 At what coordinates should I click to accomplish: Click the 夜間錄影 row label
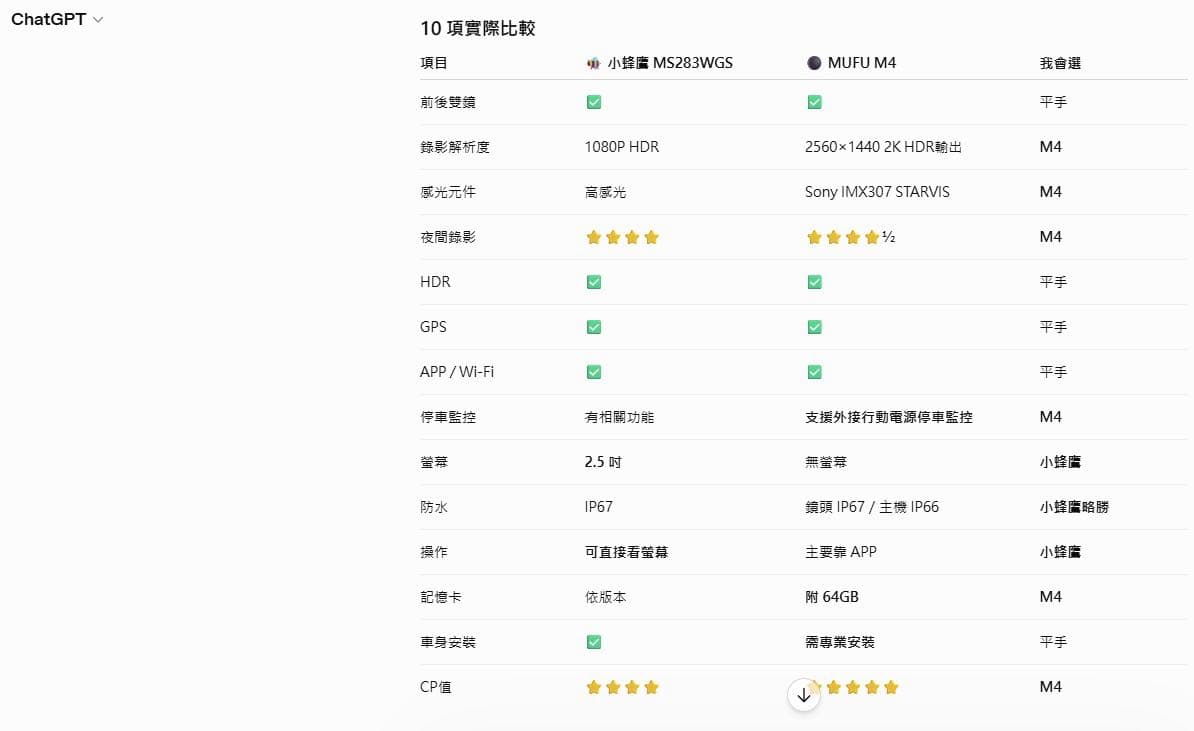point(448,237)
